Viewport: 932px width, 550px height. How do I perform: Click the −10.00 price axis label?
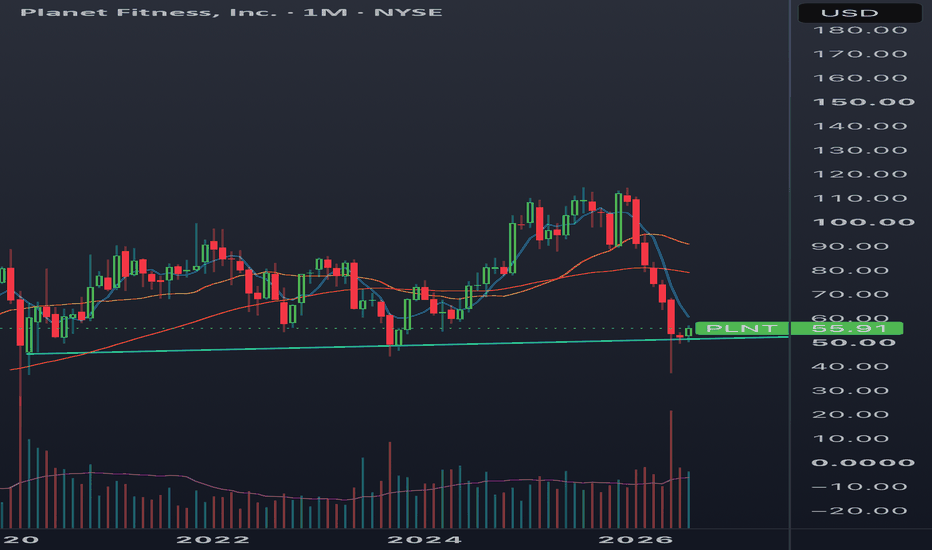859,487
